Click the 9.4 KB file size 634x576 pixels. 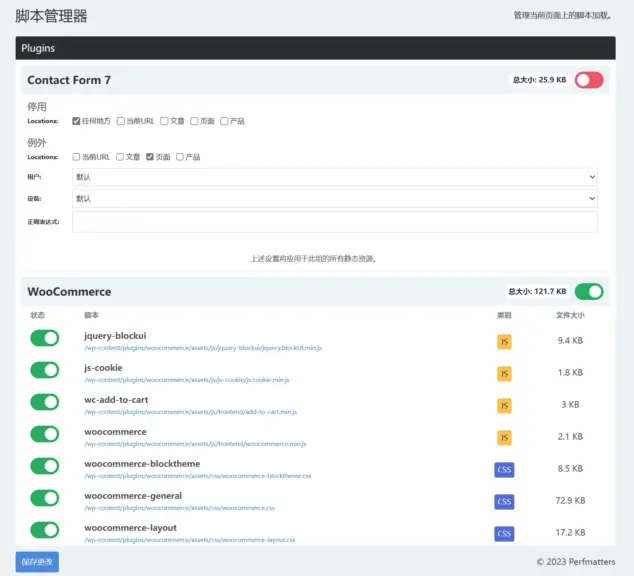point(570,340)
